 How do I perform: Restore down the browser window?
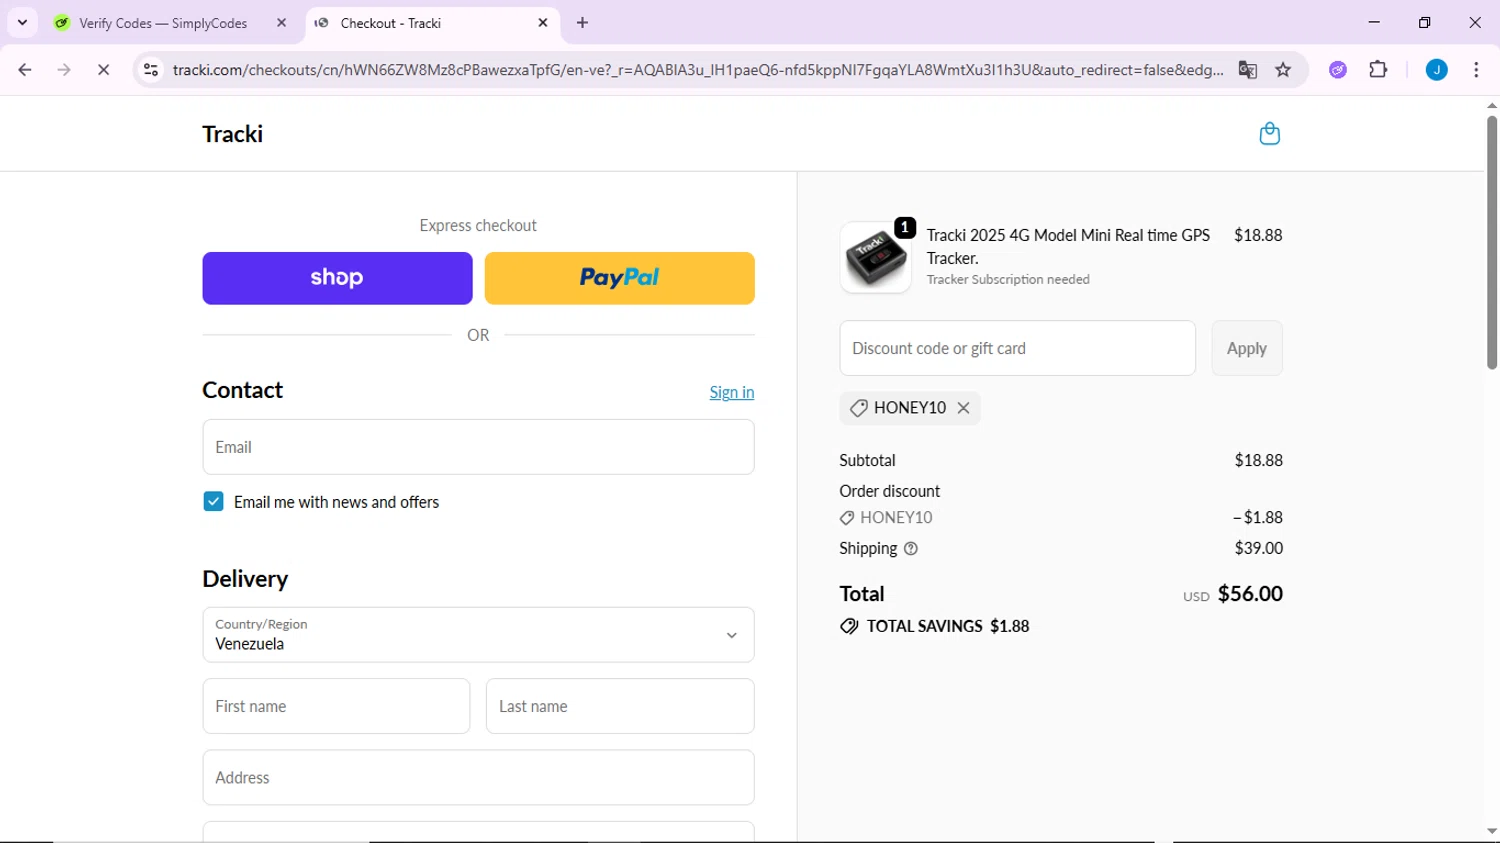tap(1424, 22)
